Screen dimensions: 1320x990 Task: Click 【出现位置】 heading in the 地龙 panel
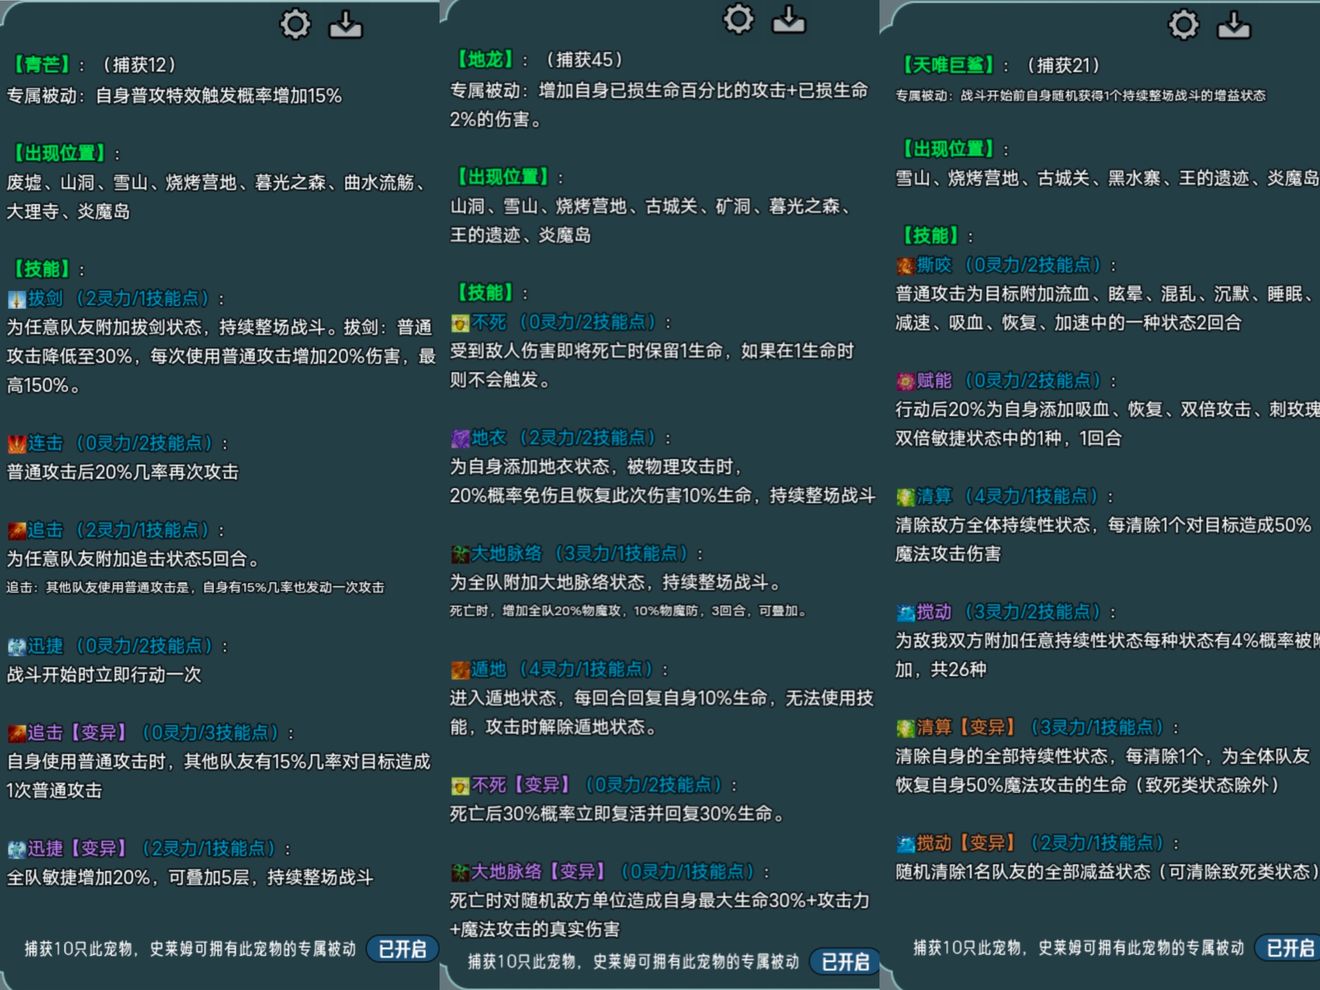[x=503, y=177]
